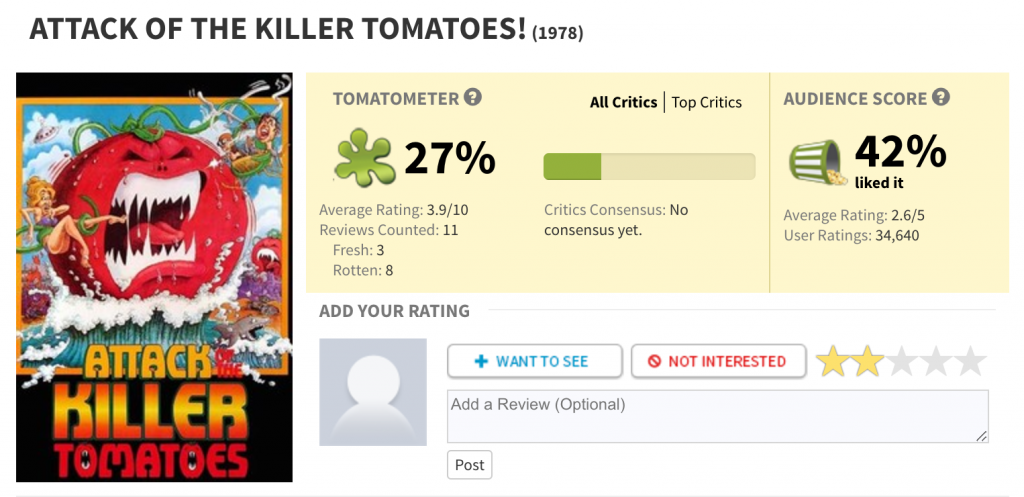Click the 42% audience score
This screenshot has width=1024, height=497.
[900, 152]
